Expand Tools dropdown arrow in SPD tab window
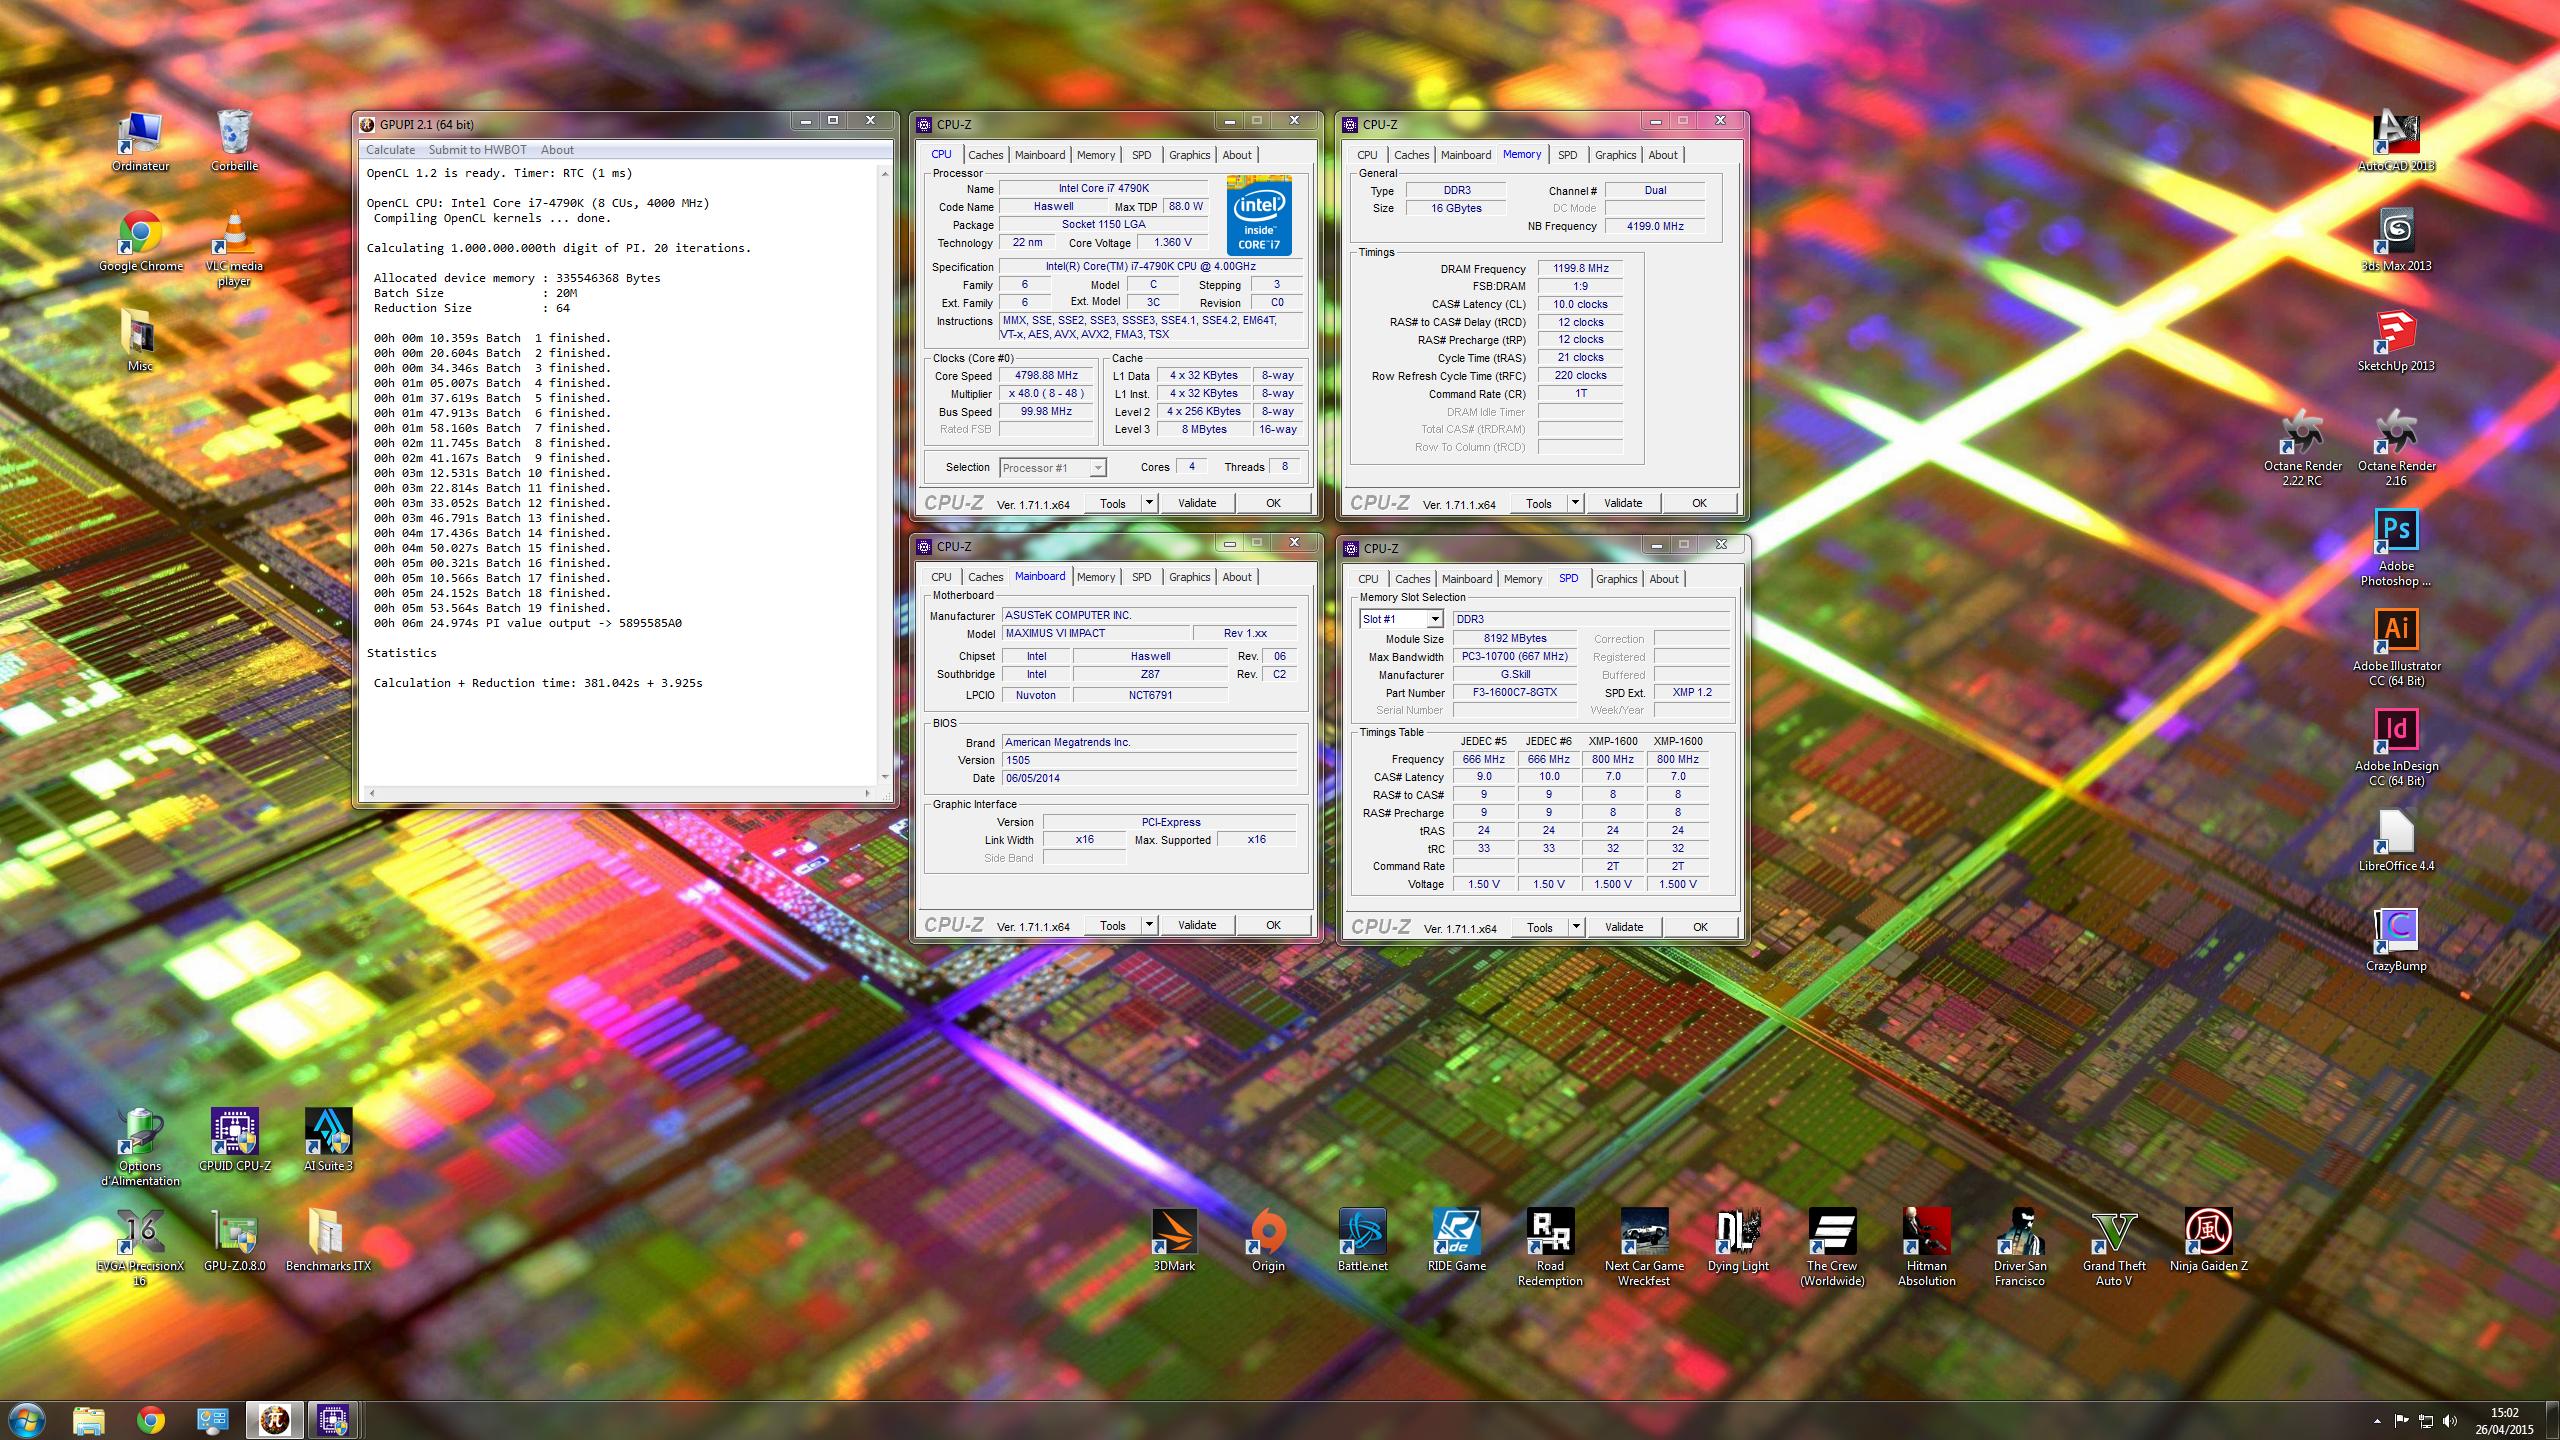Screen dimensions: 2560x1440 1576,927
